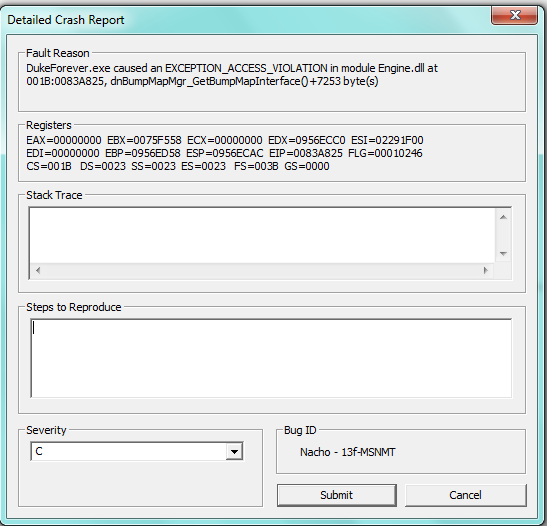
Task: Open the Severity dropdown
Action: (234, 452)
